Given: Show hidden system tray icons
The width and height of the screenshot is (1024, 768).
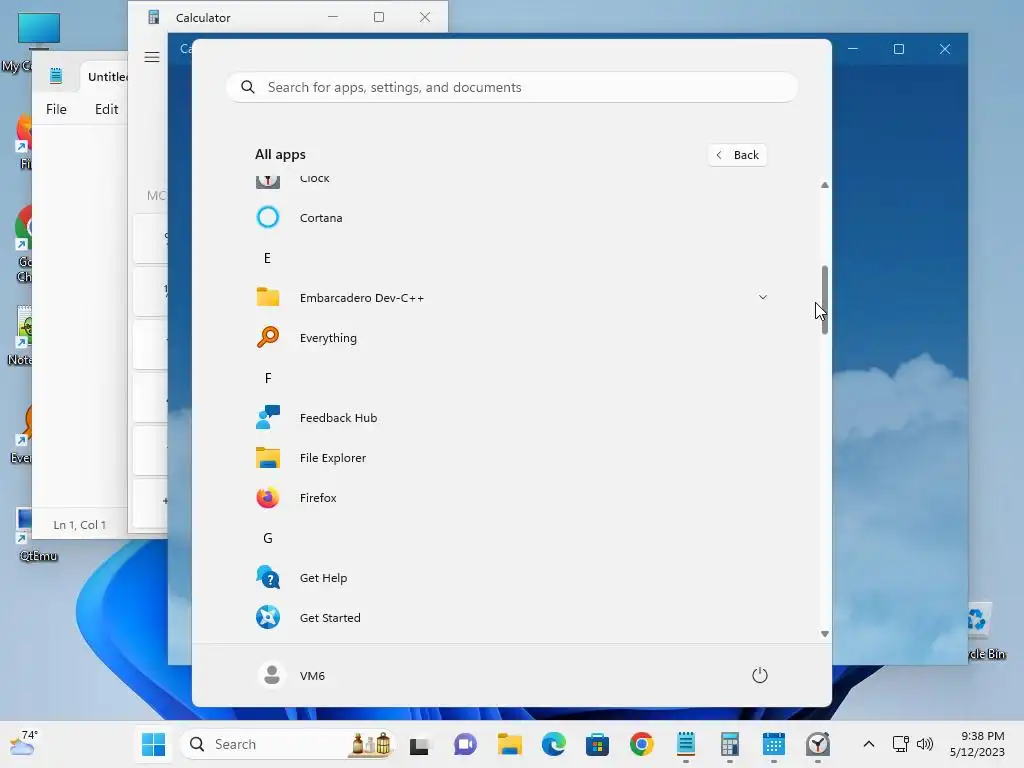Looking at the screenshot, I should [869, 744].
